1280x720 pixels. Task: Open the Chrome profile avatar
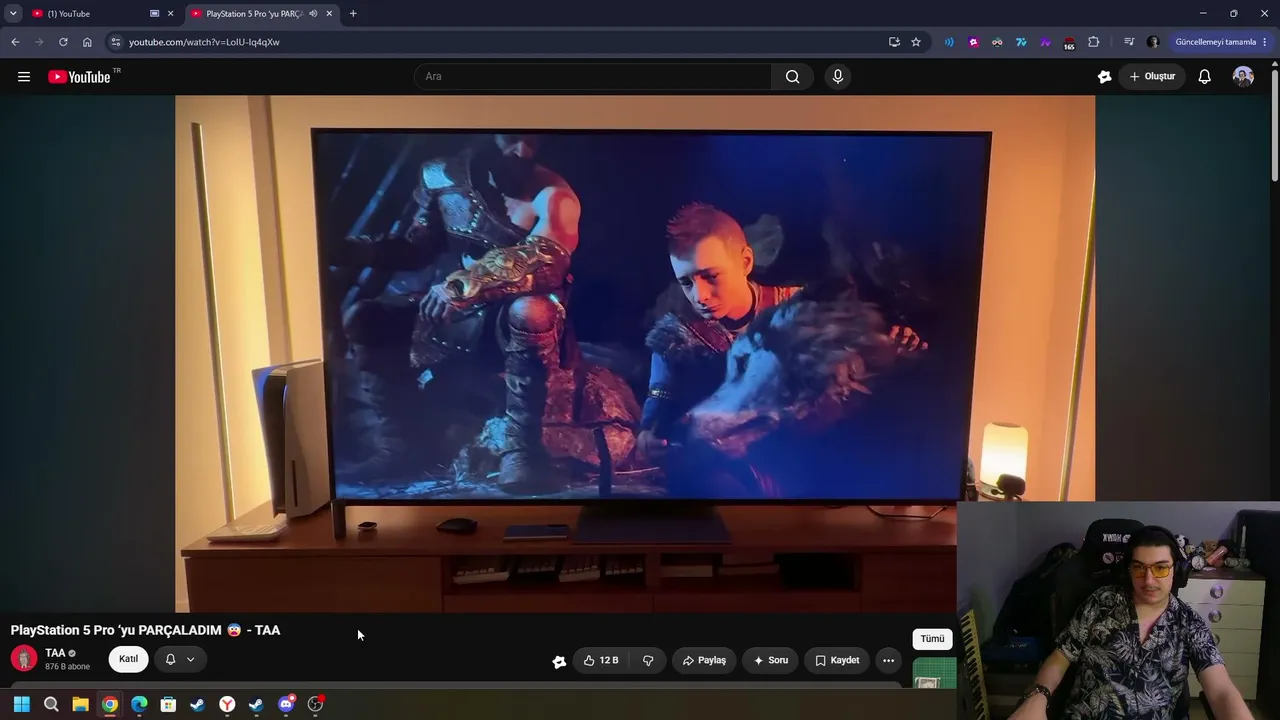point(1153,42)
